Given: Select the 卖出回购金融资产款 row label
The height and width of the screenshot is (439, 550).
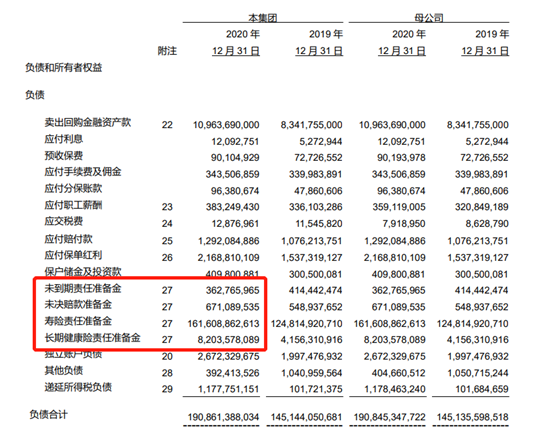Looking at the screenshot, I should click(x=88, y=122).
